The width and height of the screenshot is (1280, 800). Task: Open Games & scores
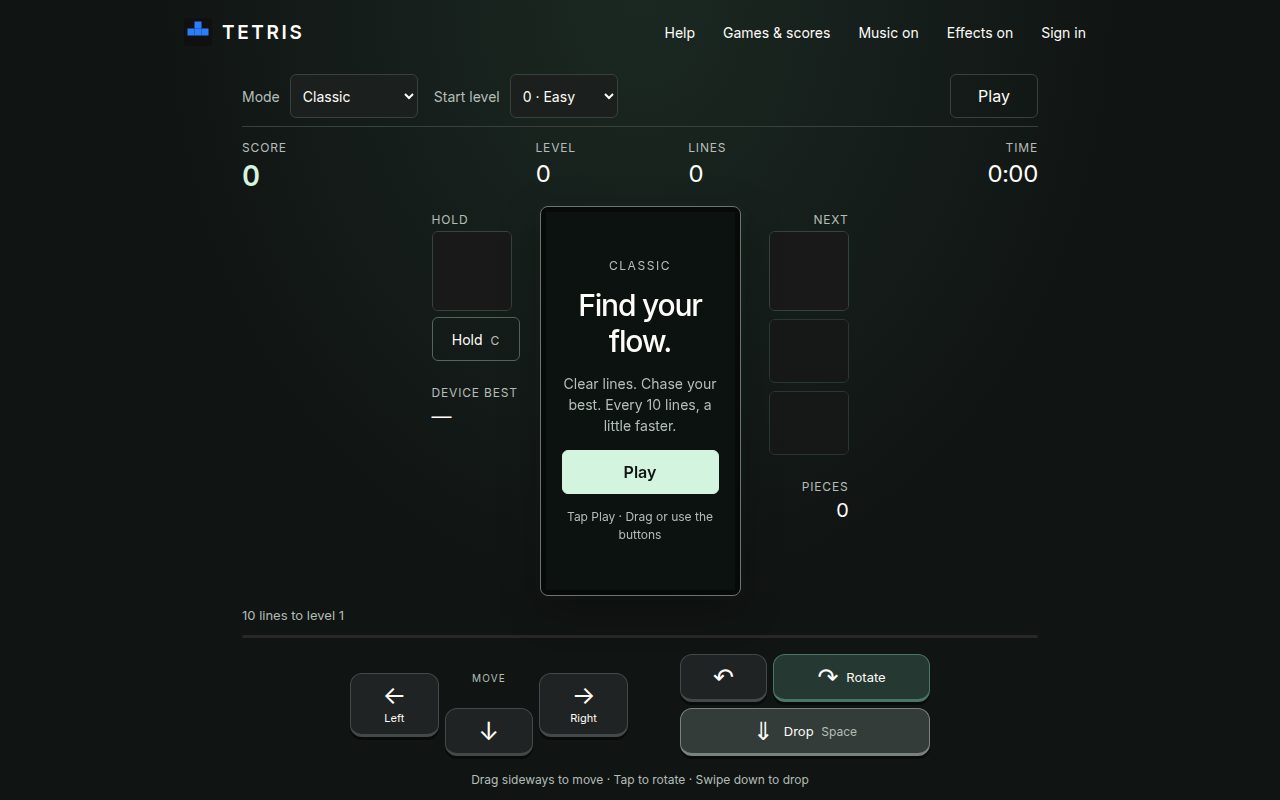tap(777, 33)
